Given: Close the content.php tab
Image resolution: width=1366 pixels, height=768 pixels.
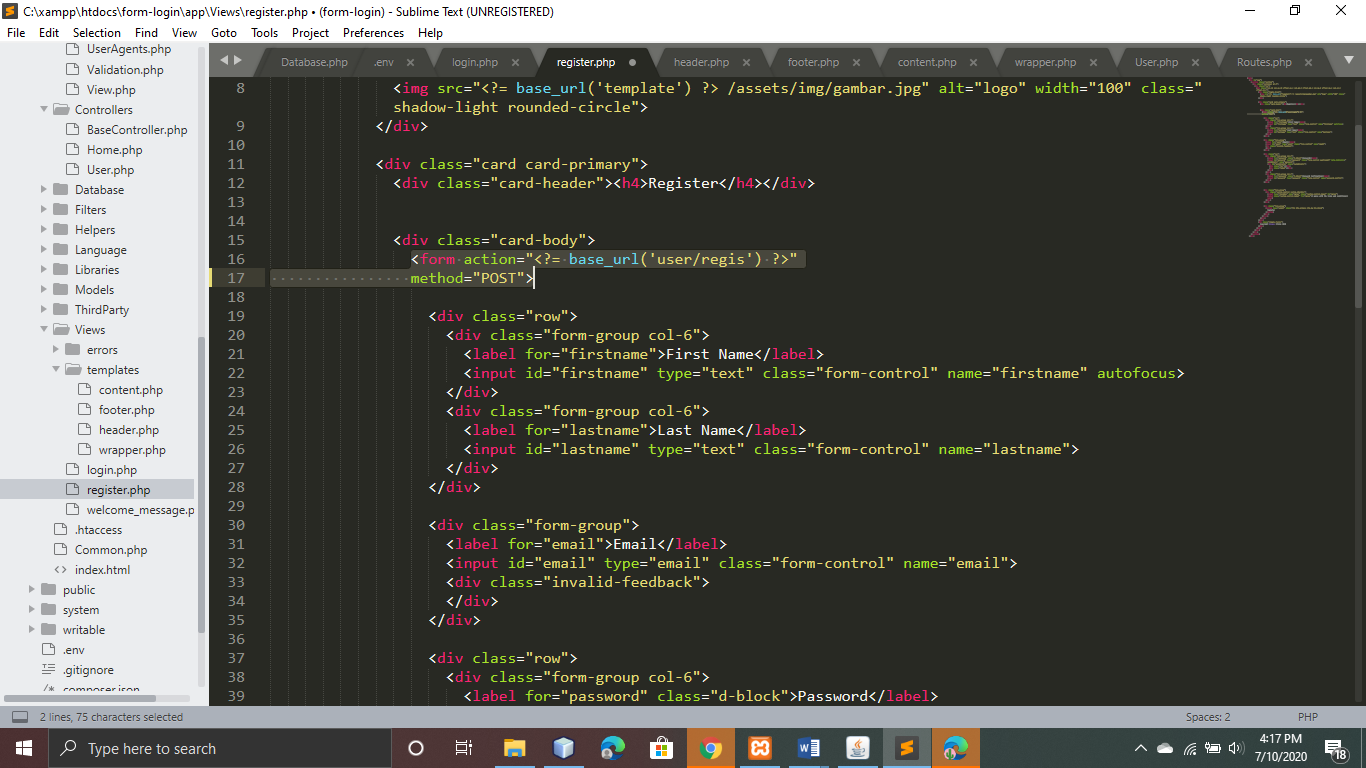Looking at the screenshot, I should pos(975,62).
